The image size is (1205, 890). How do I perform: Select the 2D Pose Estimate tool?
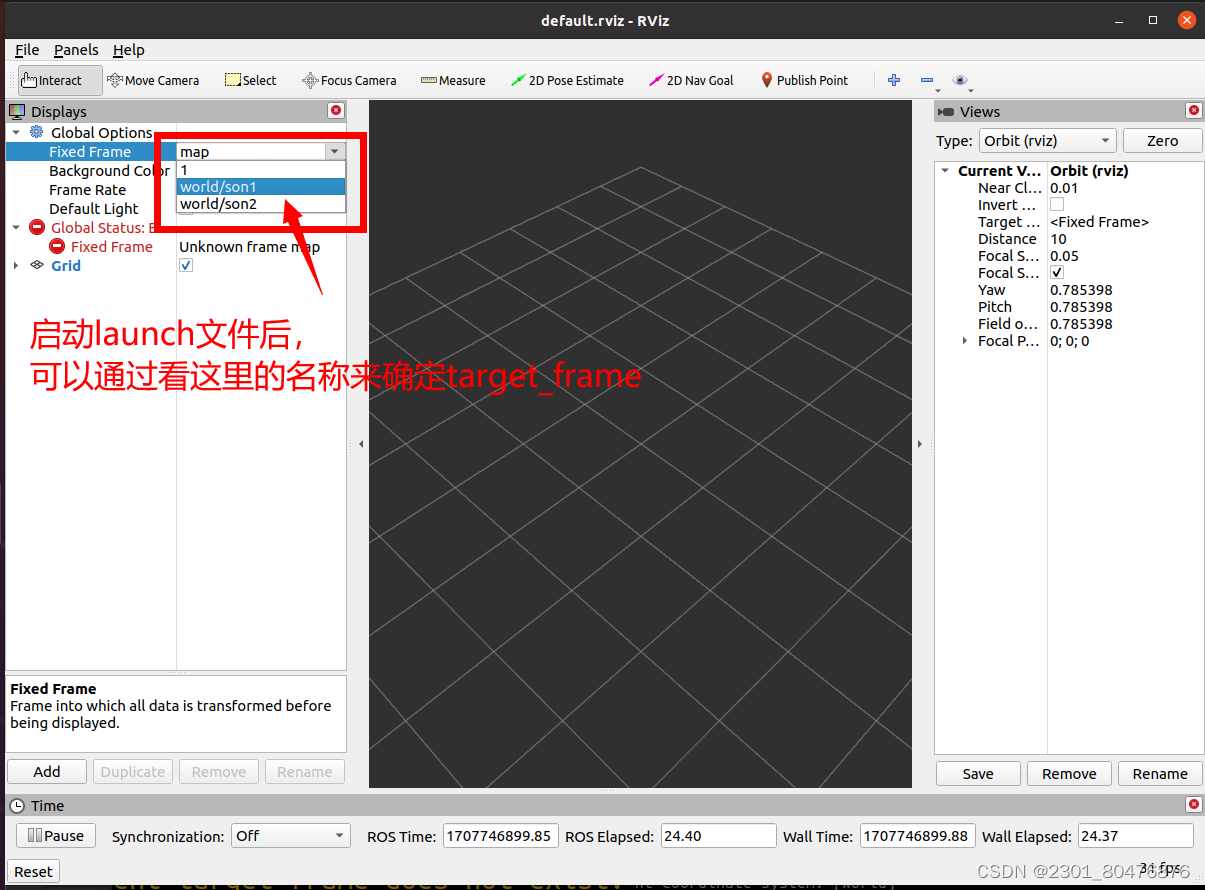(567, 80)
